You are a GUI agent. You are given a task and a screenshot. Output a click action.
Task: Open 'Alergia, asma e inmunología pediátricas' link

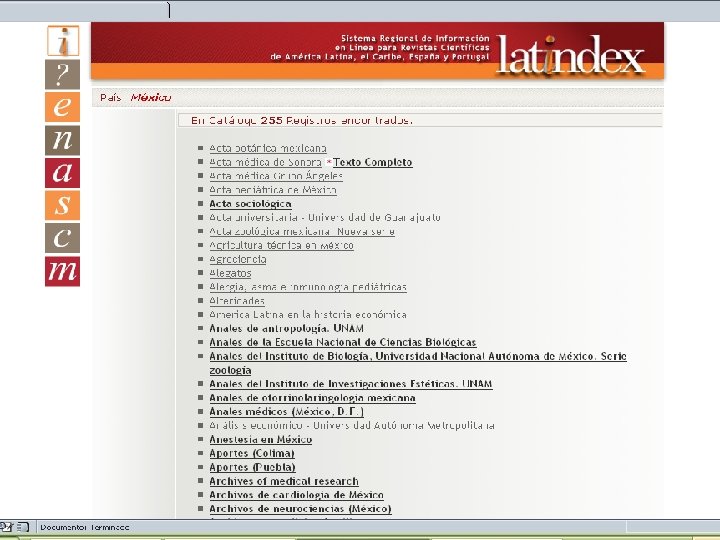pyautogui.click(x=308, y=287)
